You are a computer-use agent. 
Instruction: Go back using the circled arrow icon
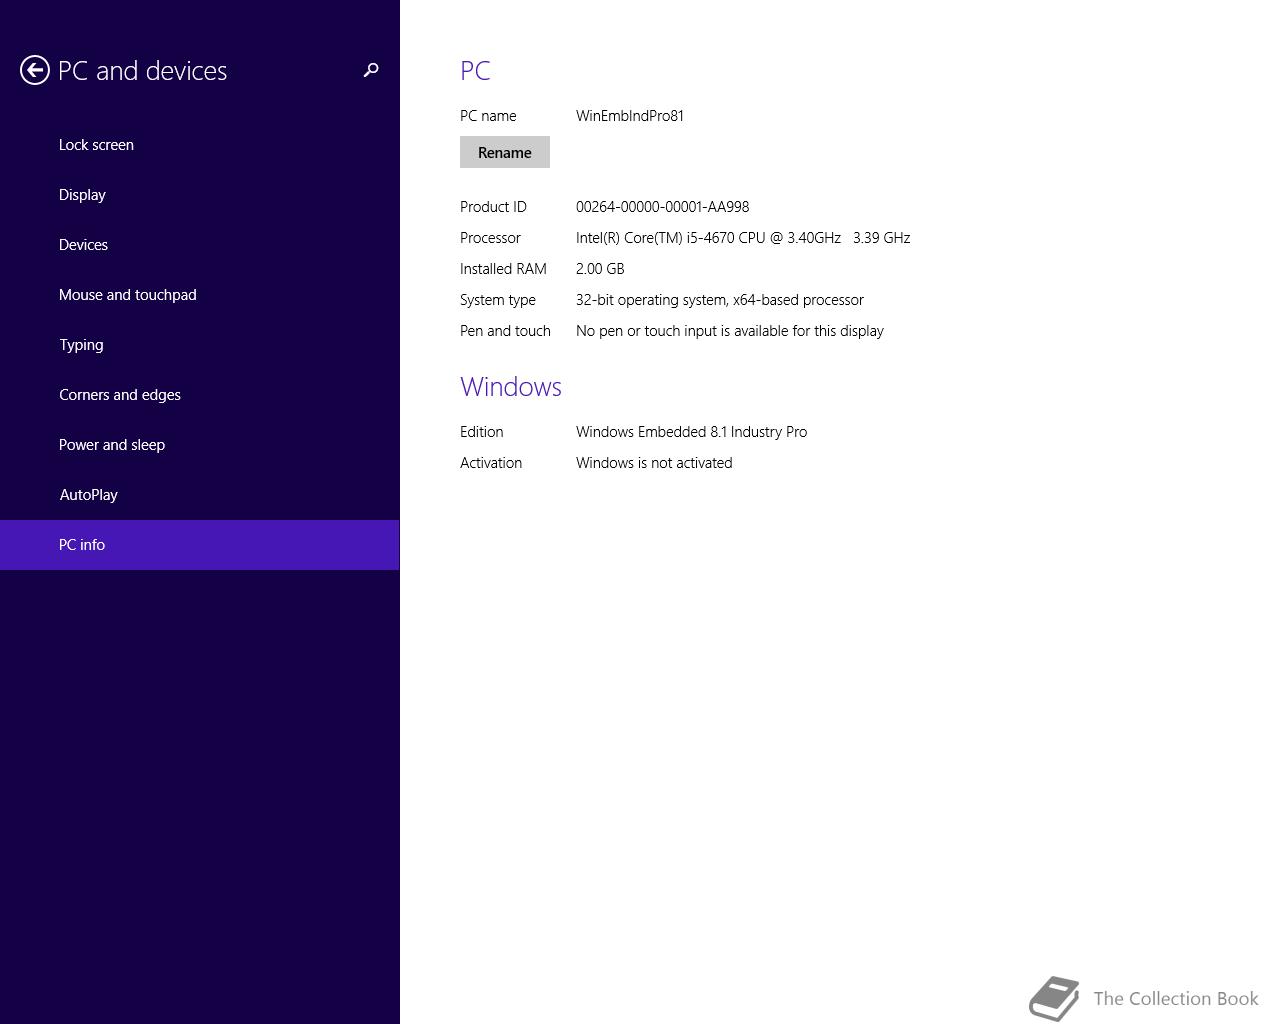pyautogui.click(x=35, y=70)
